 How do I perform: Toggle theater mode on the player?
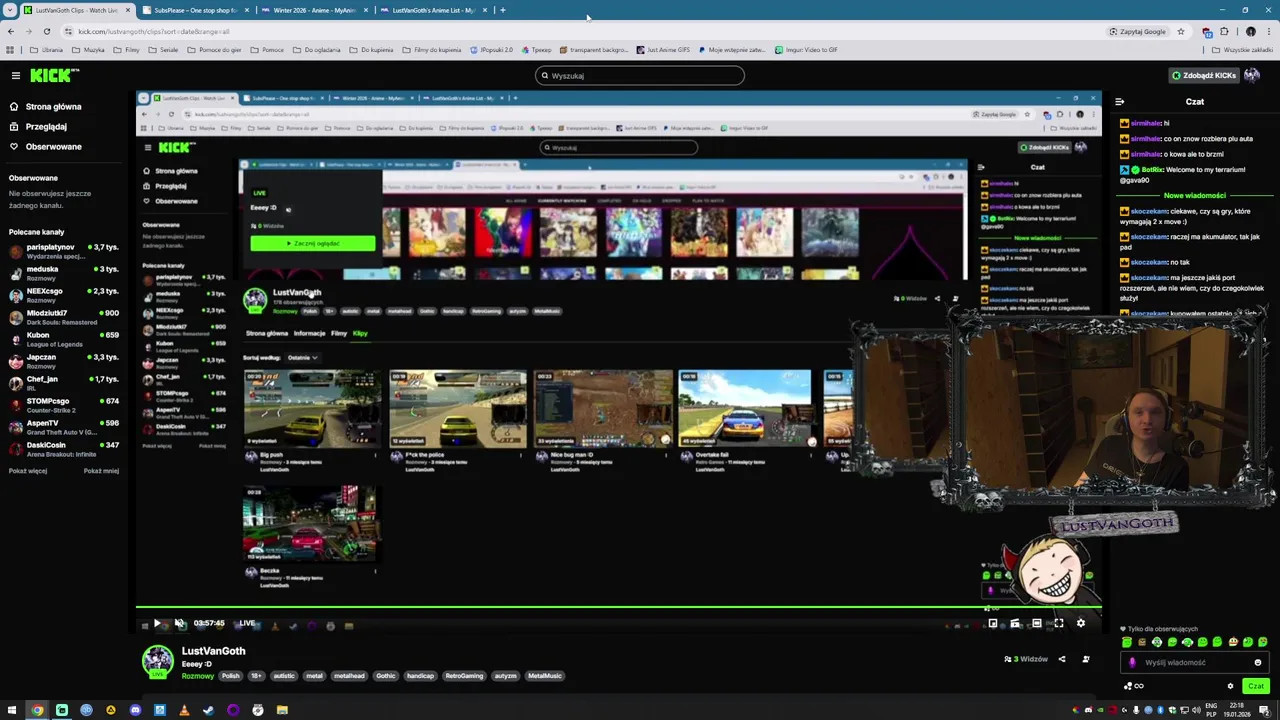pos(1036,624)
